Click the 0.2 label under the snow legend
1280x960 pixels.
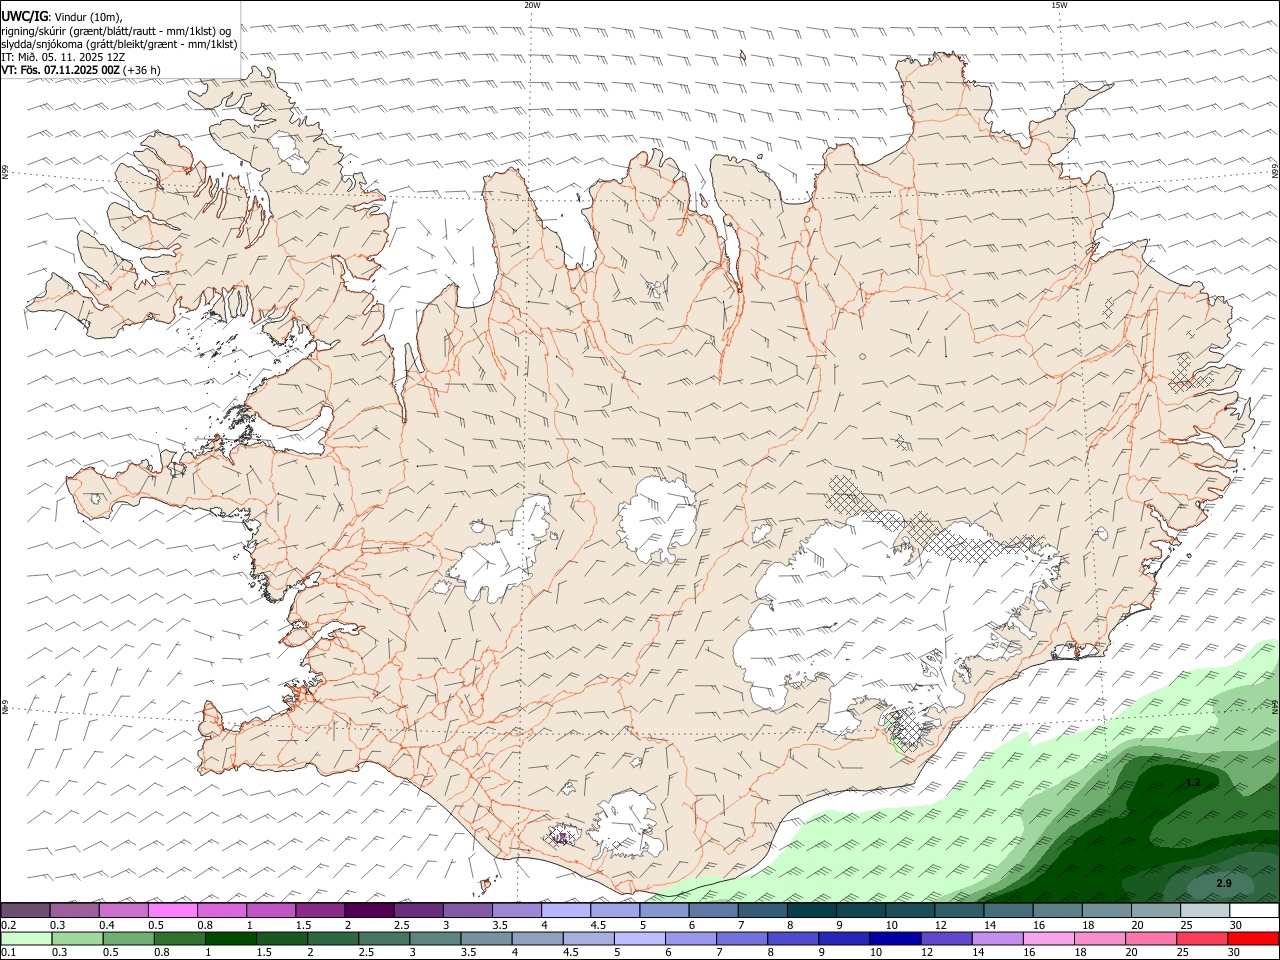pos(8,925)
